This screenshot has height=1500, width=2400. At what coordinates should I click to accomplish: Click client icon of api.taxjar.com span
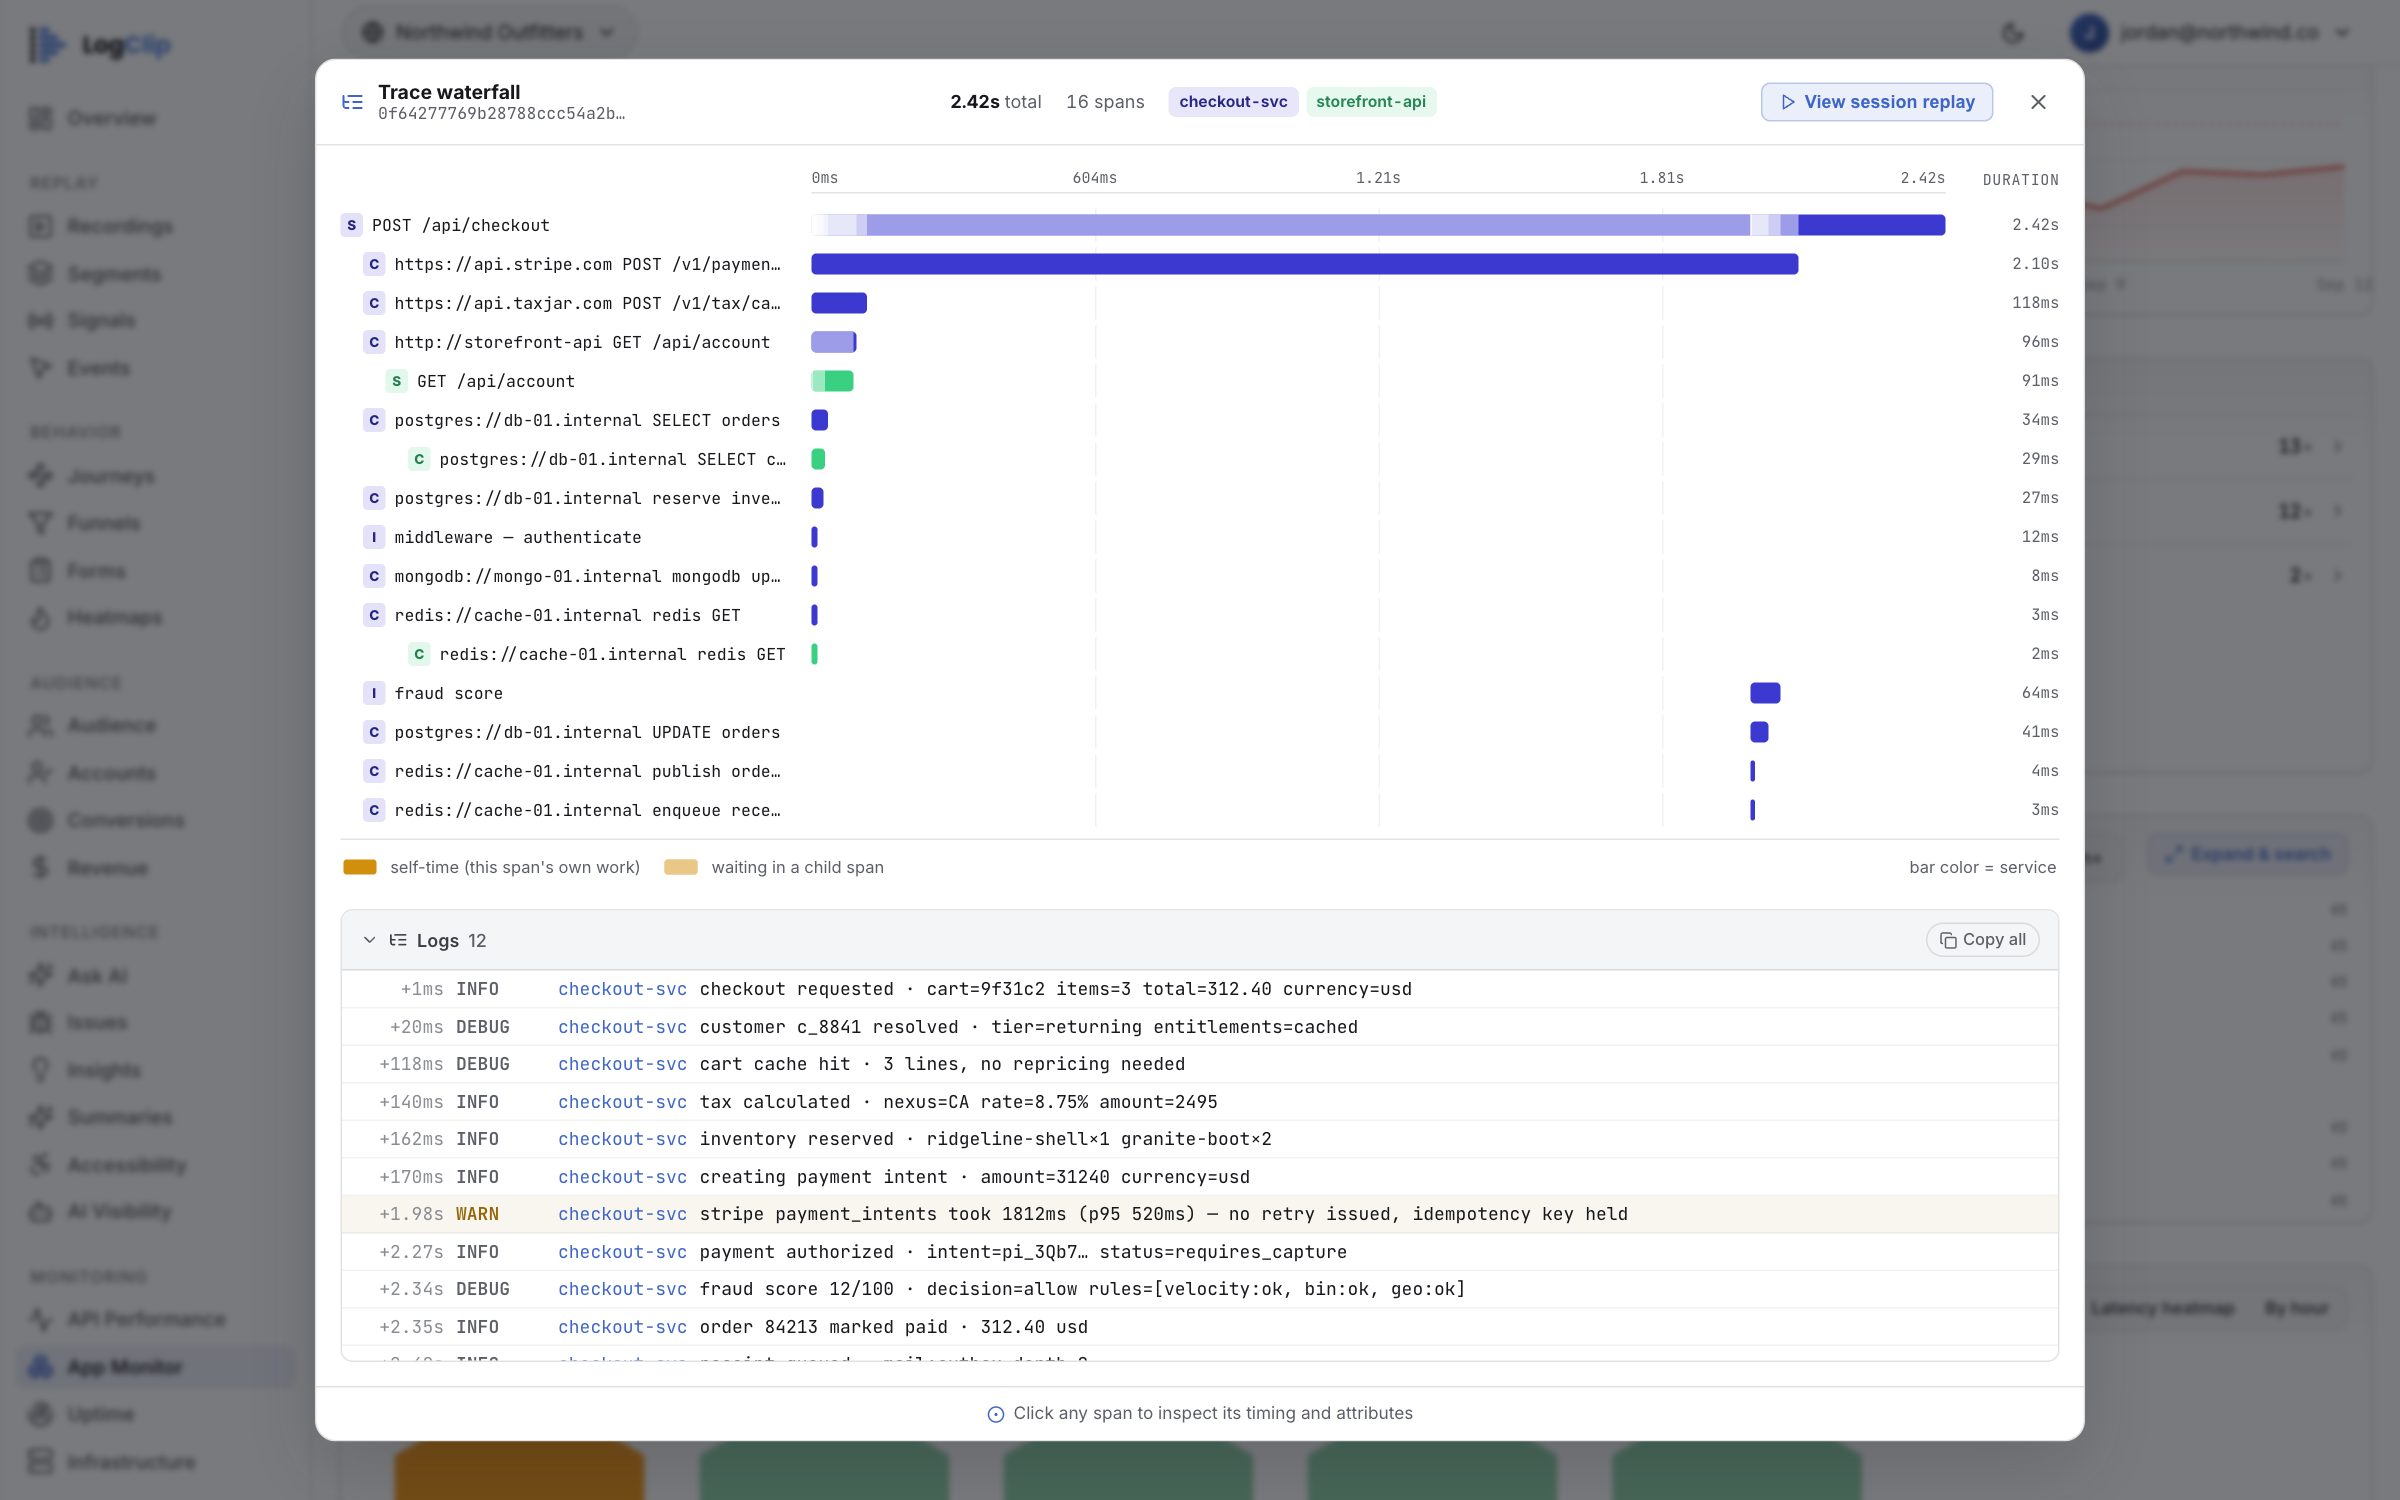374,303
